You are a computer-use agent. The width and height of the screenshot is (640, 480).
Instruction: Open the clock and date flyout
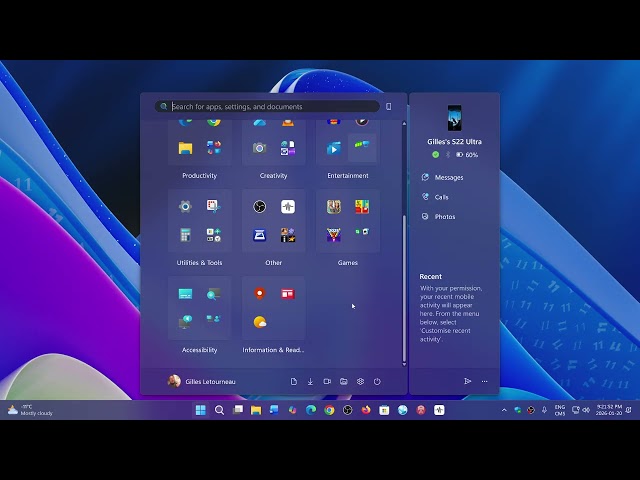(x=609, y=410)
